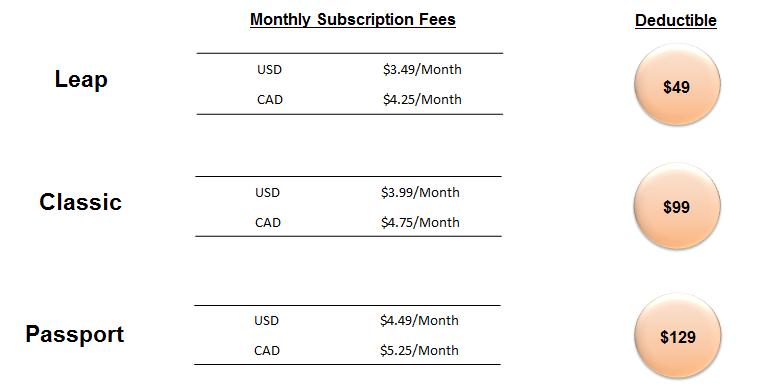Click the Monthly Subscription Fees heading
775x390 pixels.
click(x=353, y=20)
